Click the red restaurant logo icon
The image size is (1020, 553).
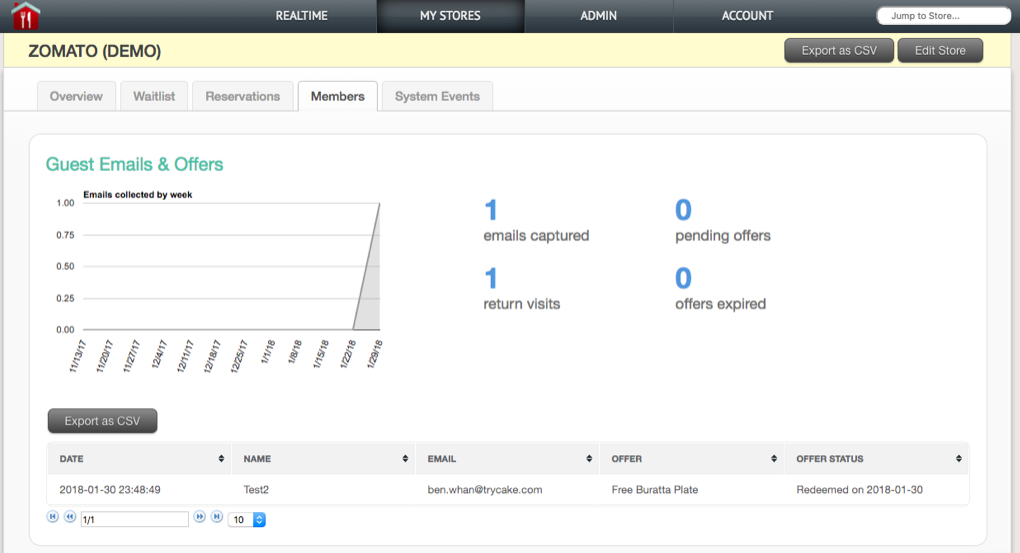click(25, 16)
